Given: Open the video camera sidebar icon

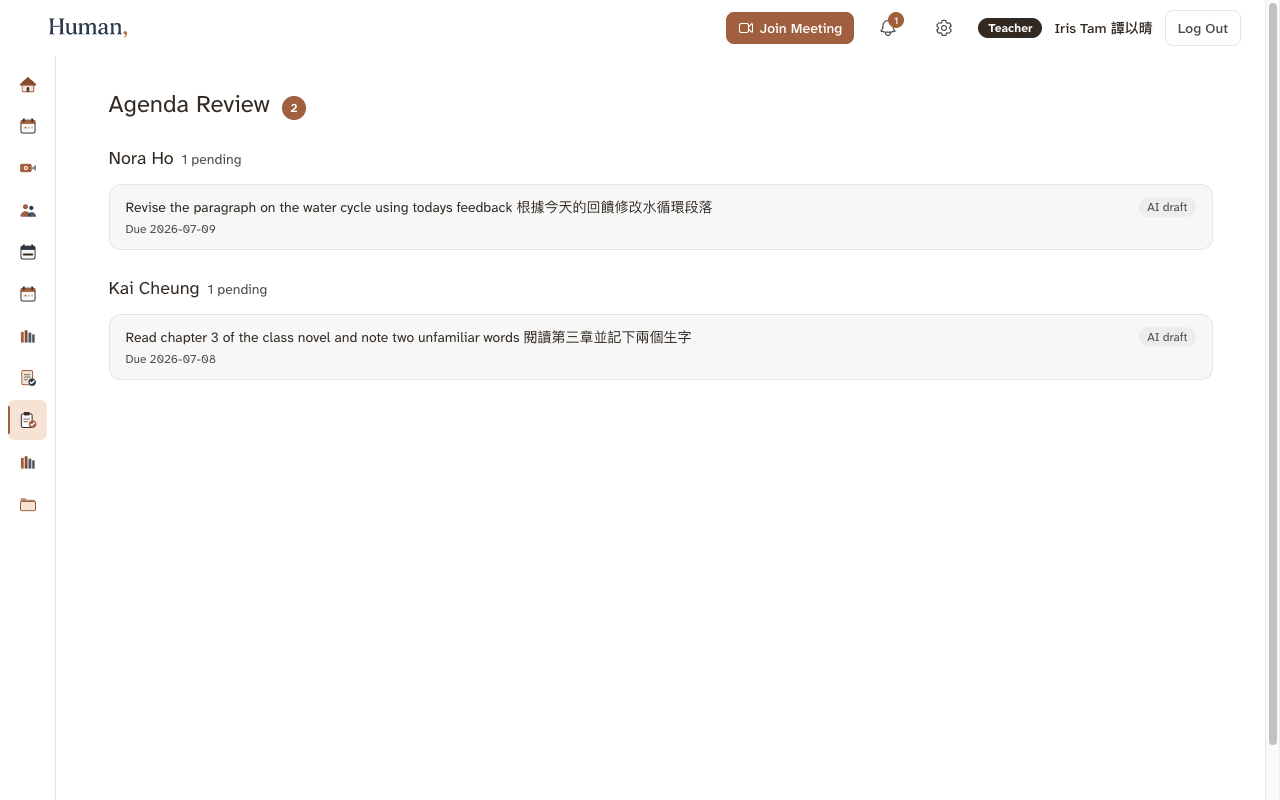Looking at the screenshot, I should tap(28, 169).
